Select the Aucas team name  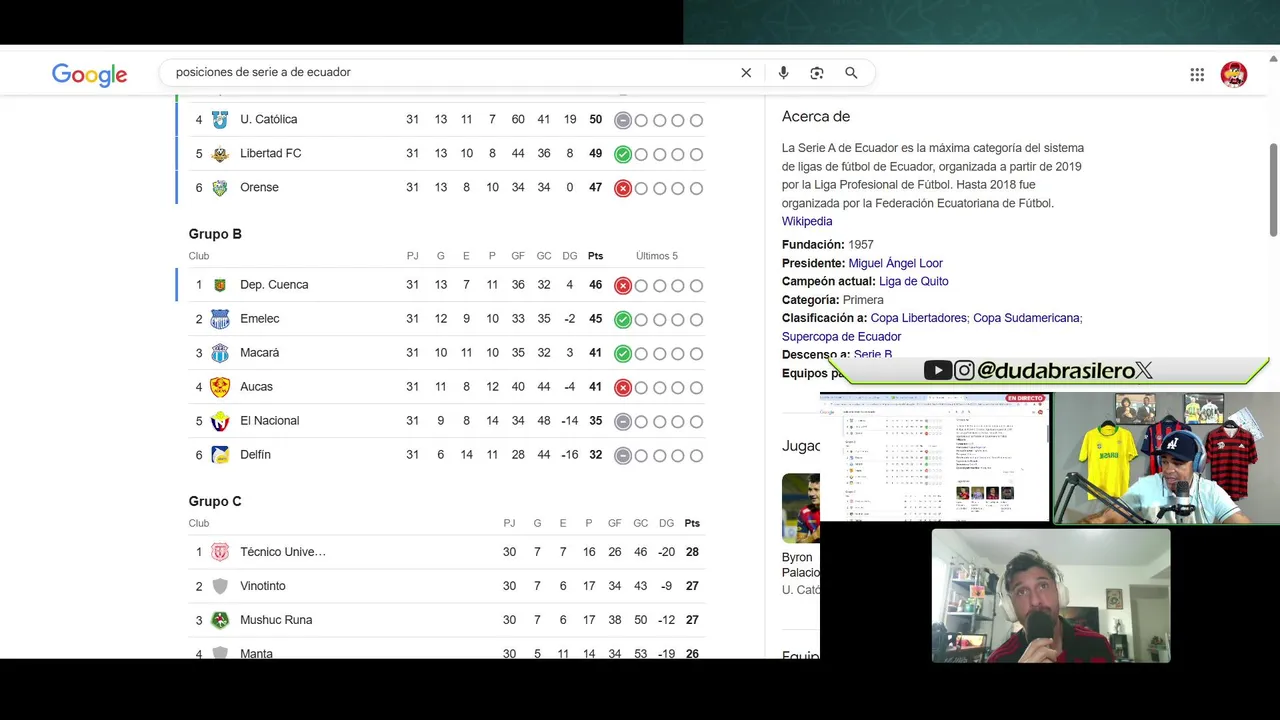click(256, 387)
